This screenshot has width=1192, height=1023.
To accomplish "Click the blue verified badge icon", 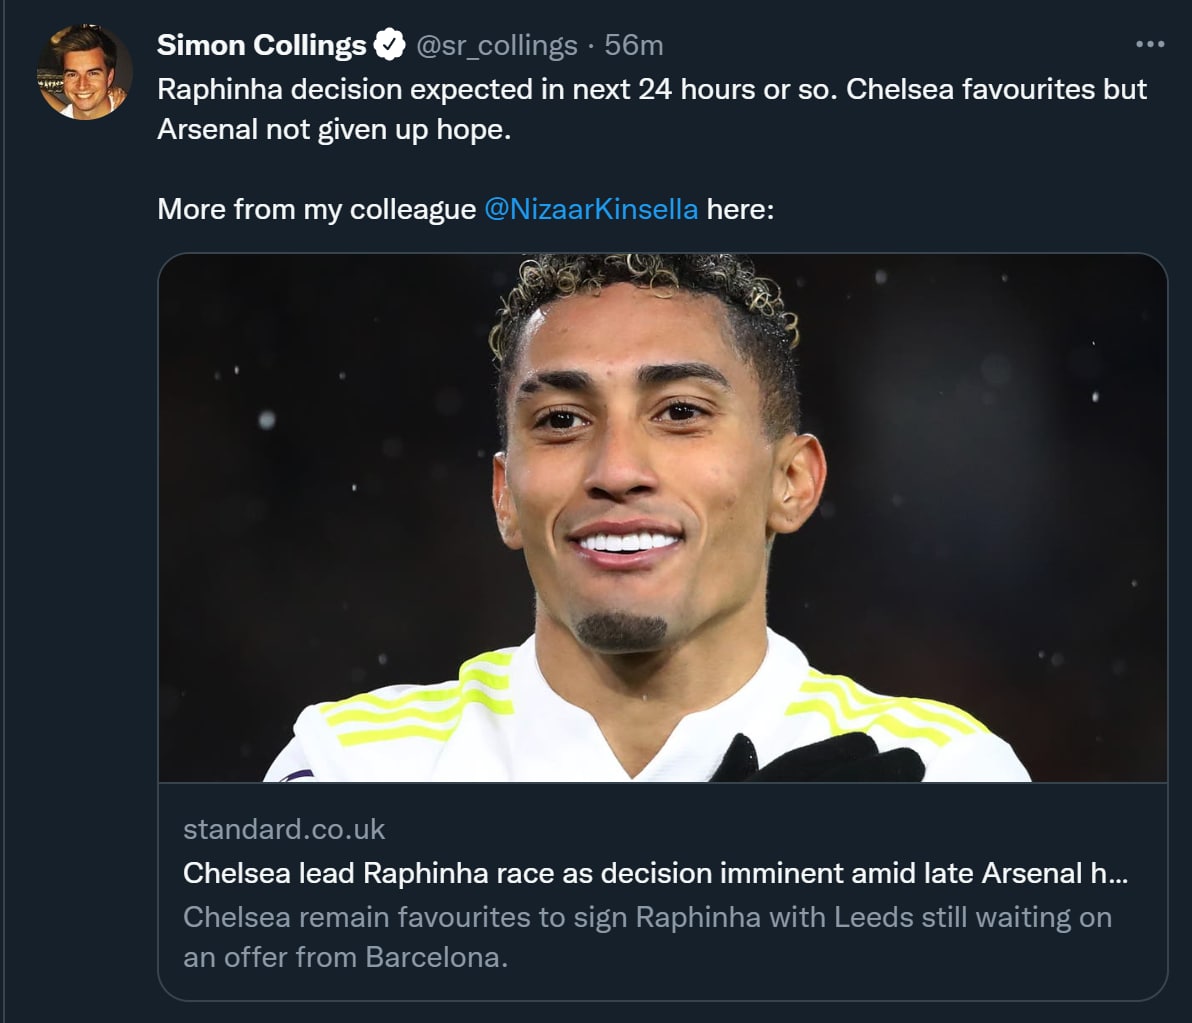I will [388, 45].
